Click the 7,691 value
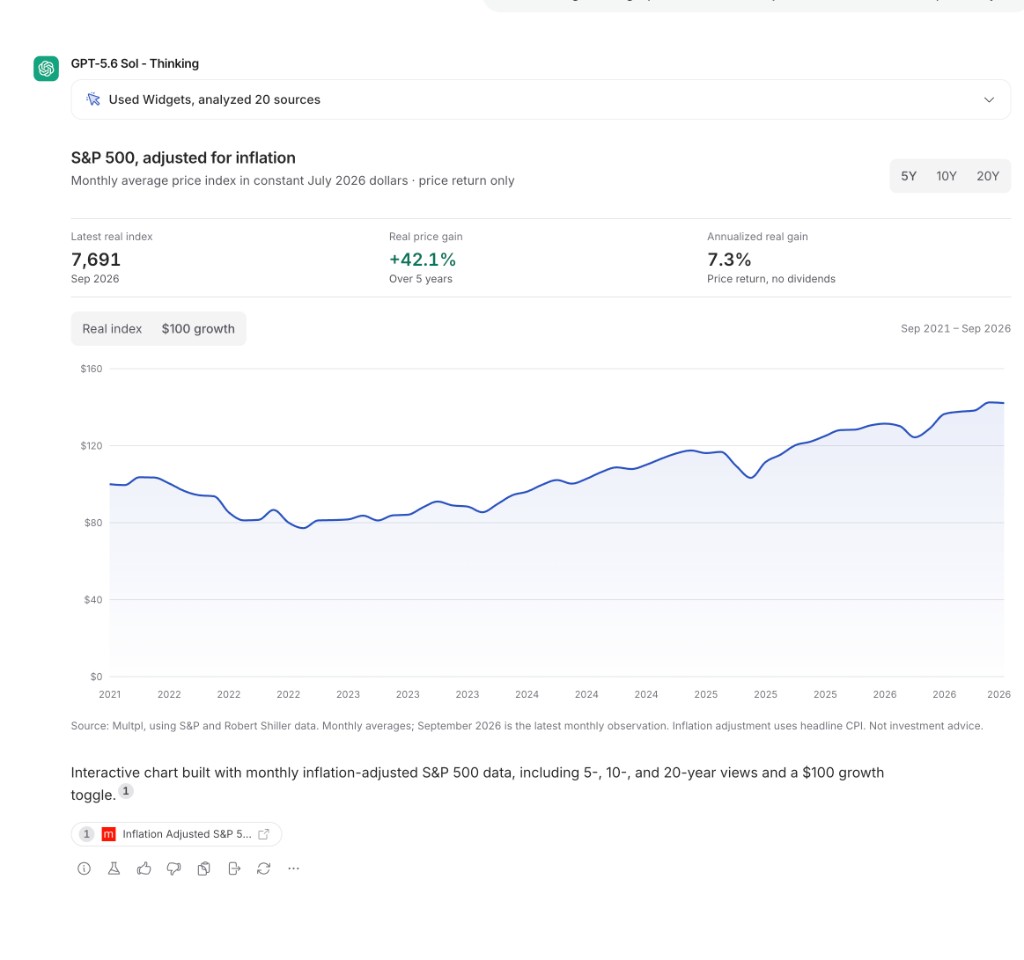Image resolution: width=1024 pixels, height=960 pixels. click(95, 259)
